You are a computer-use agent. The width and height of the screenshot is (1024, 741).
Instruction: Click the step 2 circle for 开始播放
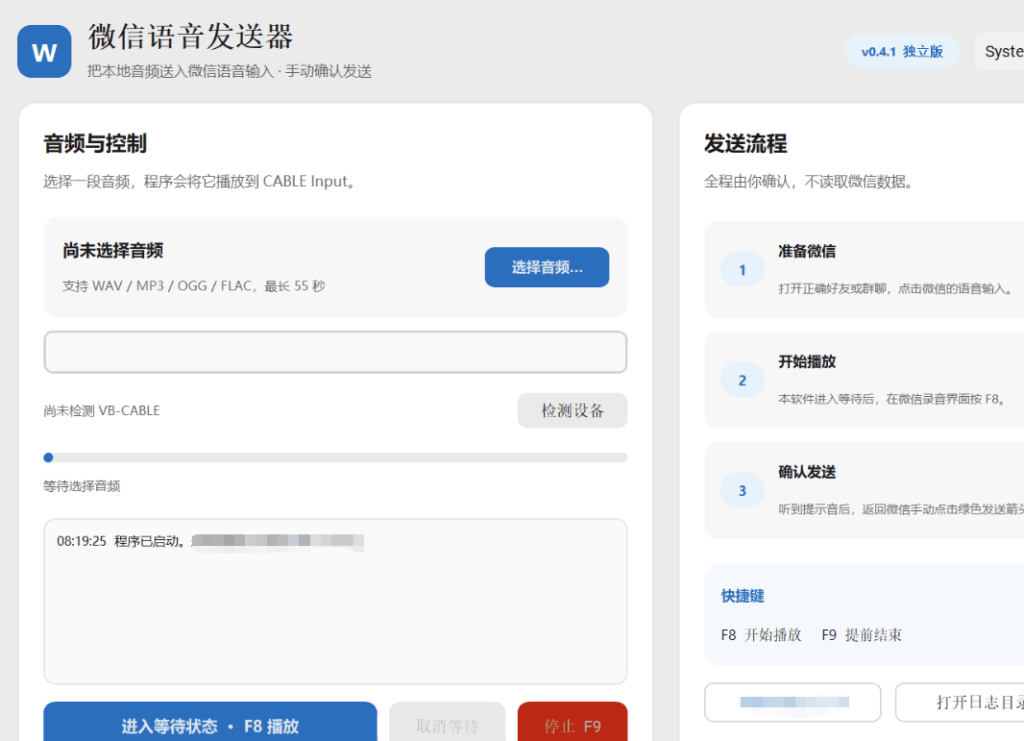tap(743, 380)
